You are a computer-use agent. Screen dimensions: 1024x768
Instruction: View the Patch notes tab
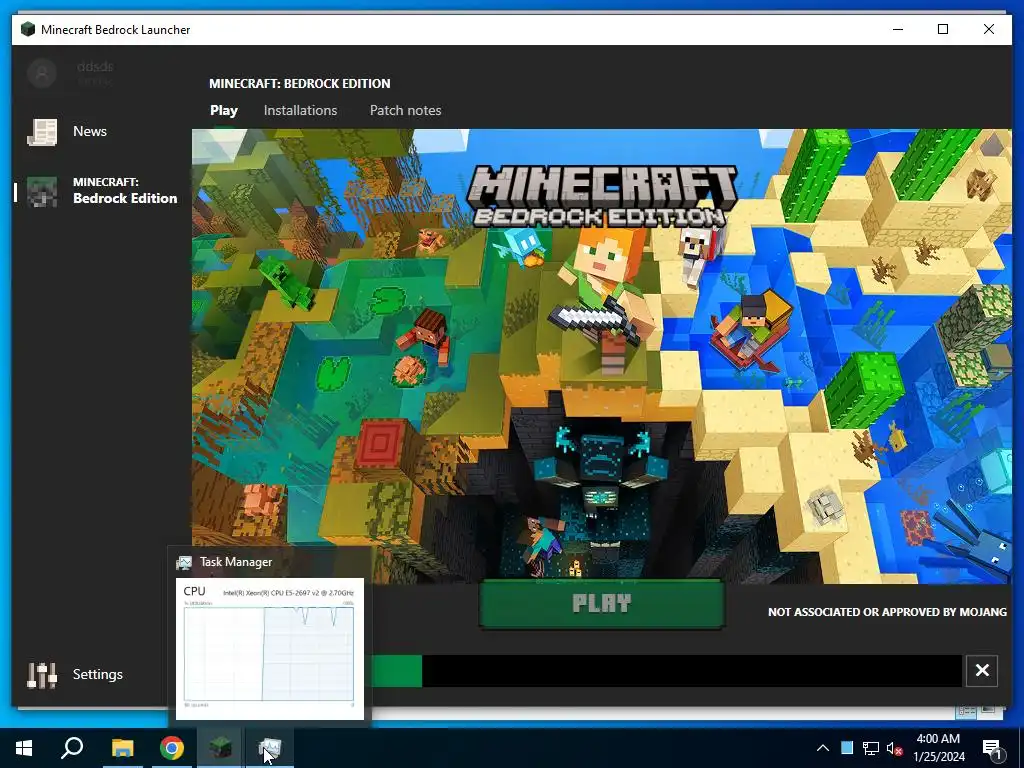point(406,110)
